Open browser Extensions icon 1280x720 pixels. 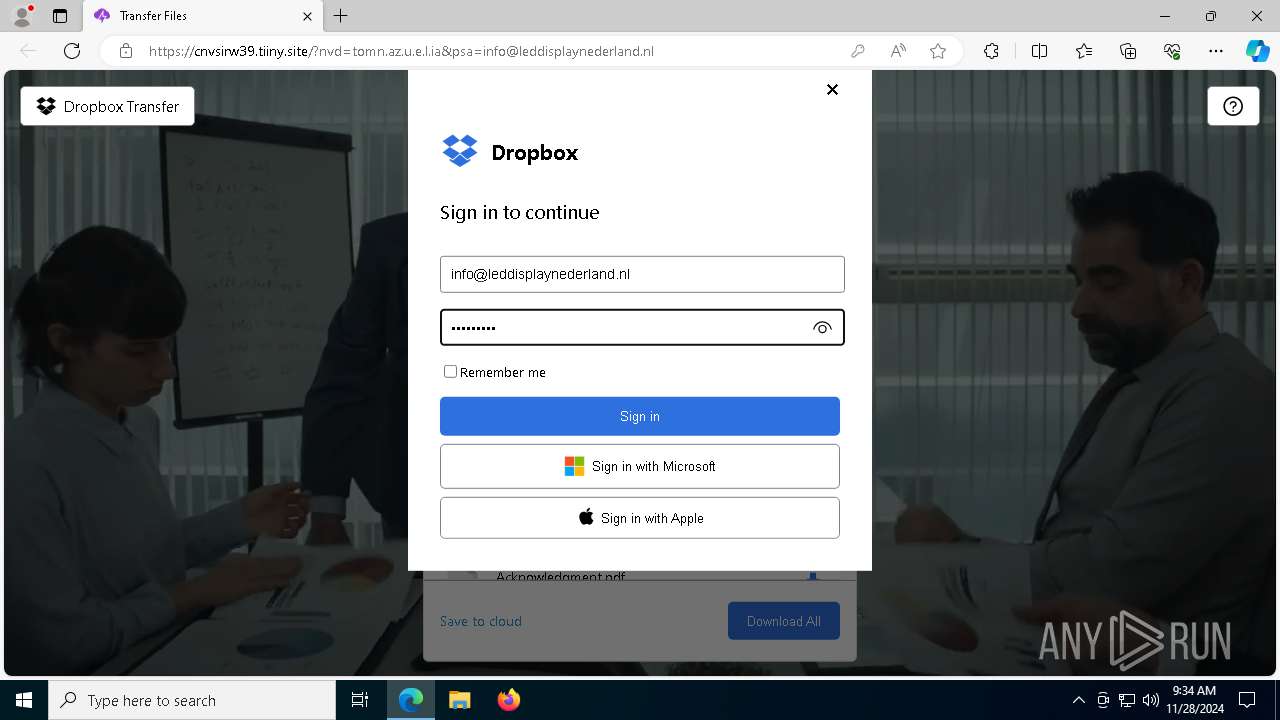[x=991, y=51]
